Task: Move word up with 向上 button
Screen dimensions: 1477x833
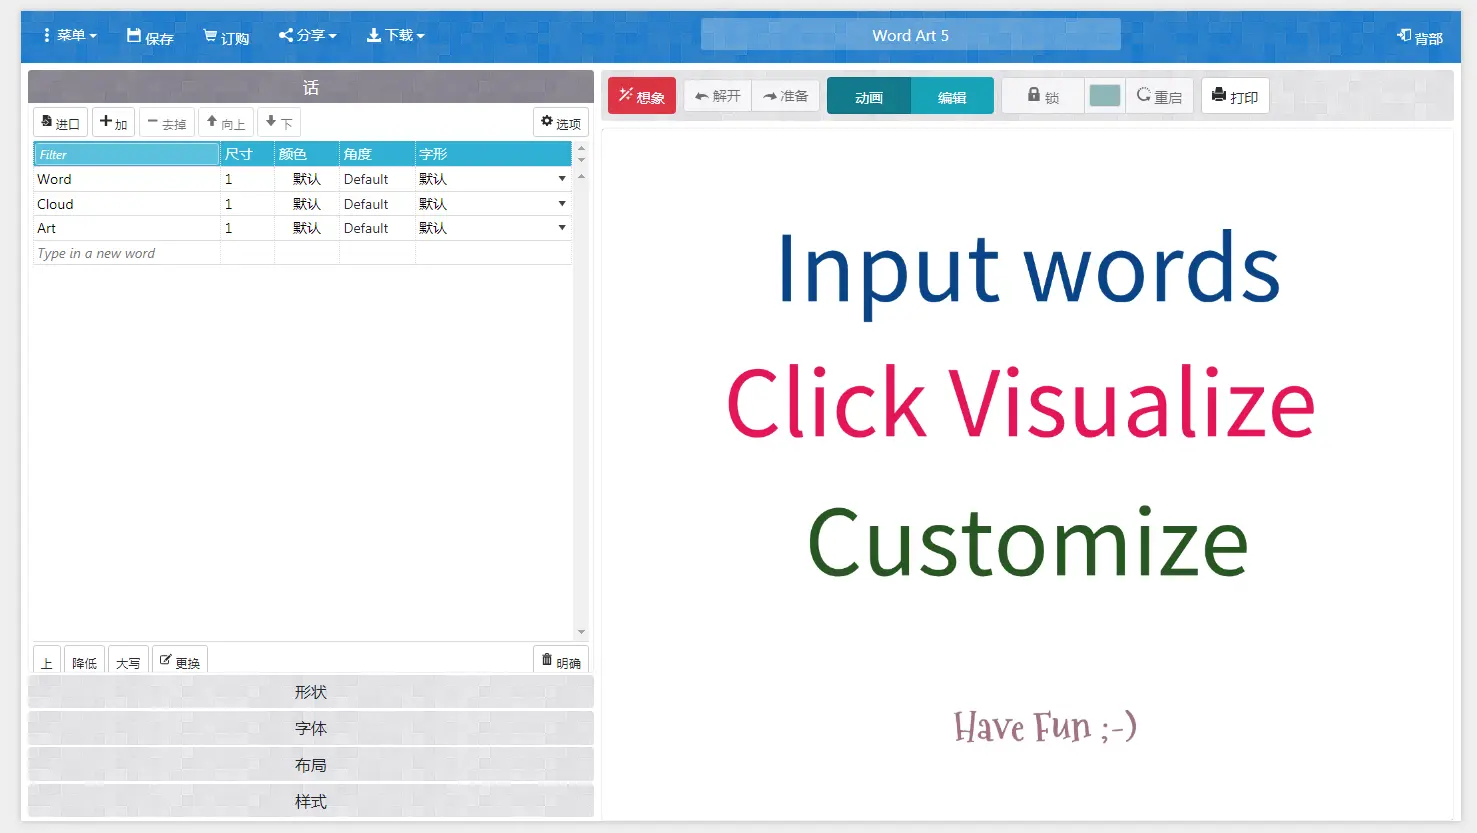Action: click(226, 123)
